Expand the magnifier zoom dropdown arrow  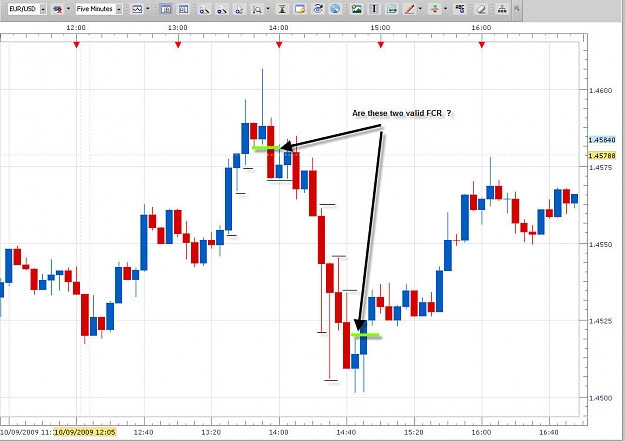click(x=268, y=9)
